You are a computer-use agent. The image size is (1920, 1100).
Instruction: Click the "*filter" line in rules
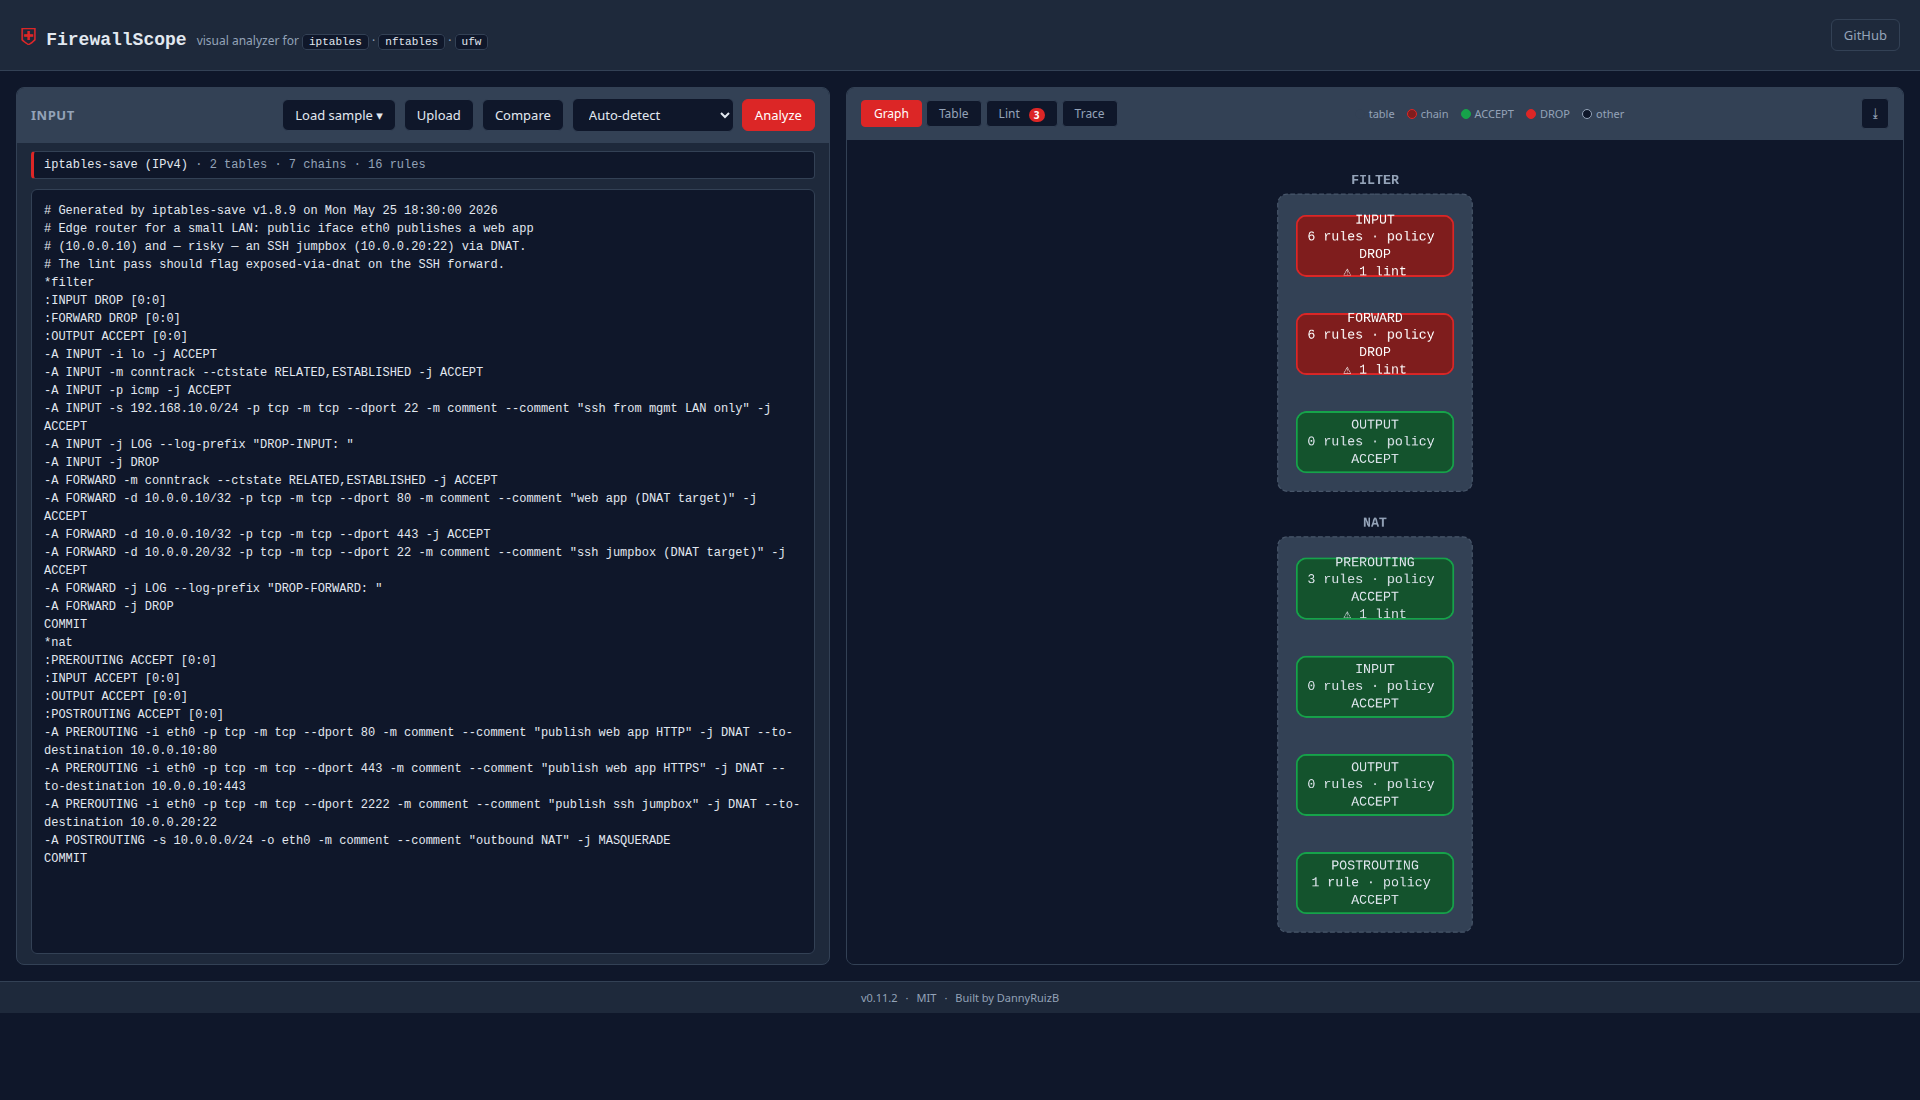click(69, 282)
